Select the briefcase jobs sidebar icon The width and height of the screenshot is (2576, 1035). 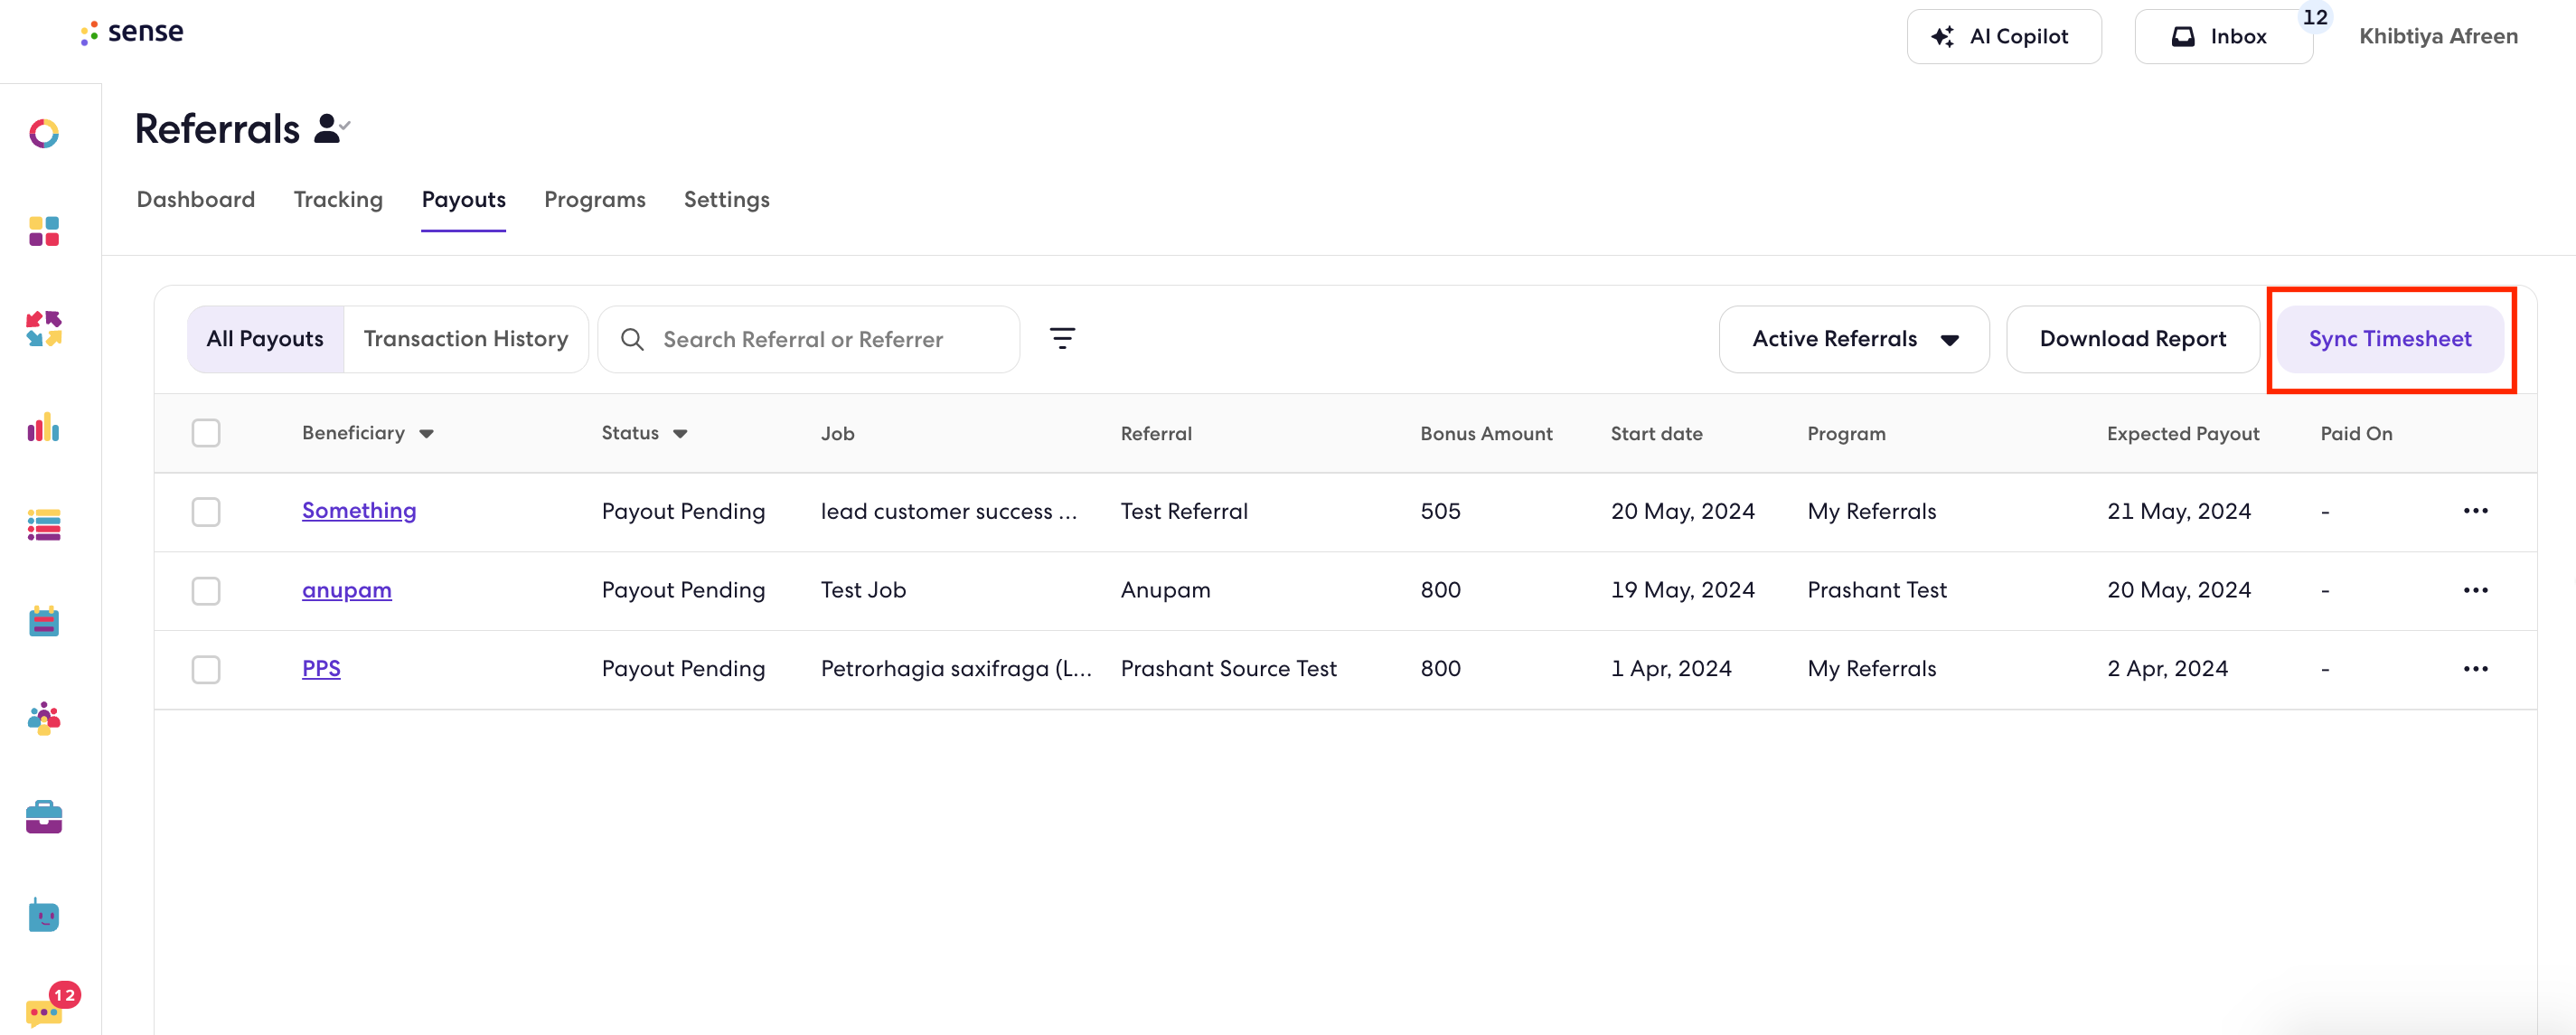pos(43,817)
